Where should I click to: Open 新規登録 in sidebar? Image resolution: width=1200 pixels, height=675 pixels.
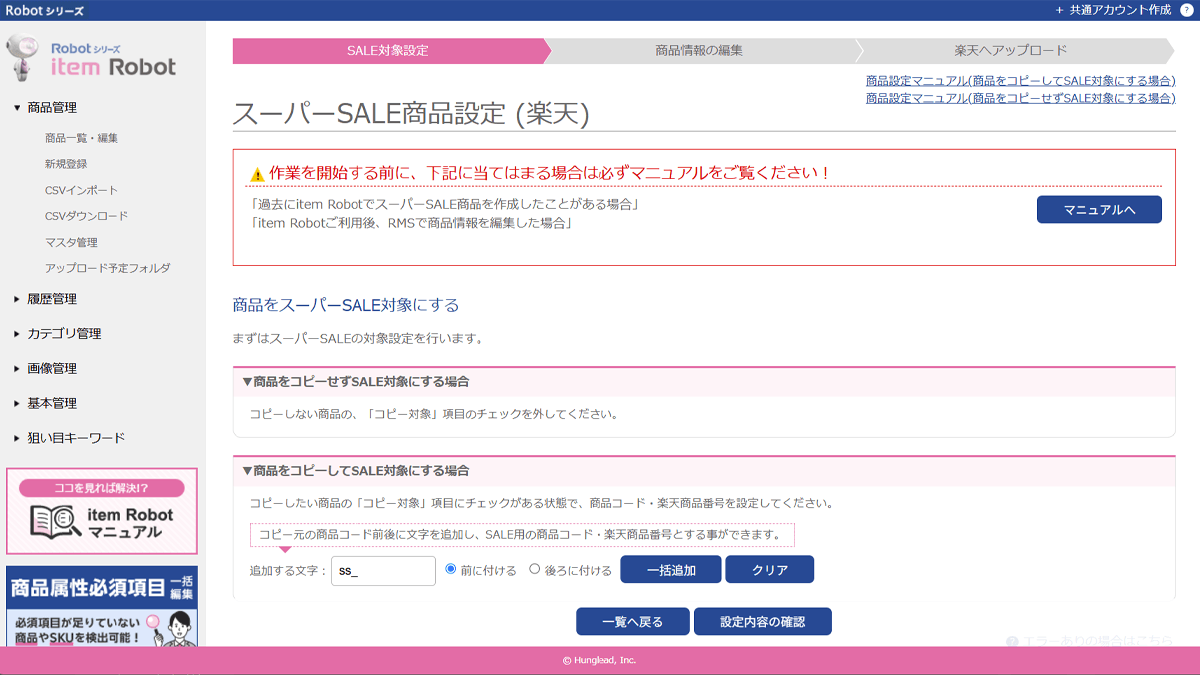(66, 164)
